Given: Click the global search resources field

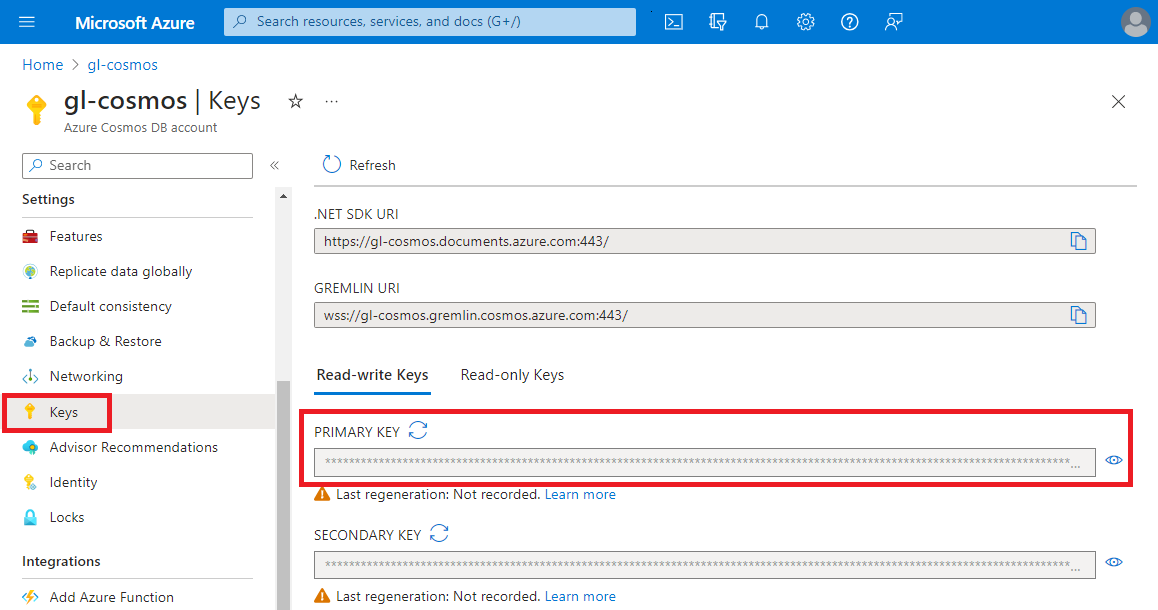Looking at the screenshot, I should tap(430, 22).
